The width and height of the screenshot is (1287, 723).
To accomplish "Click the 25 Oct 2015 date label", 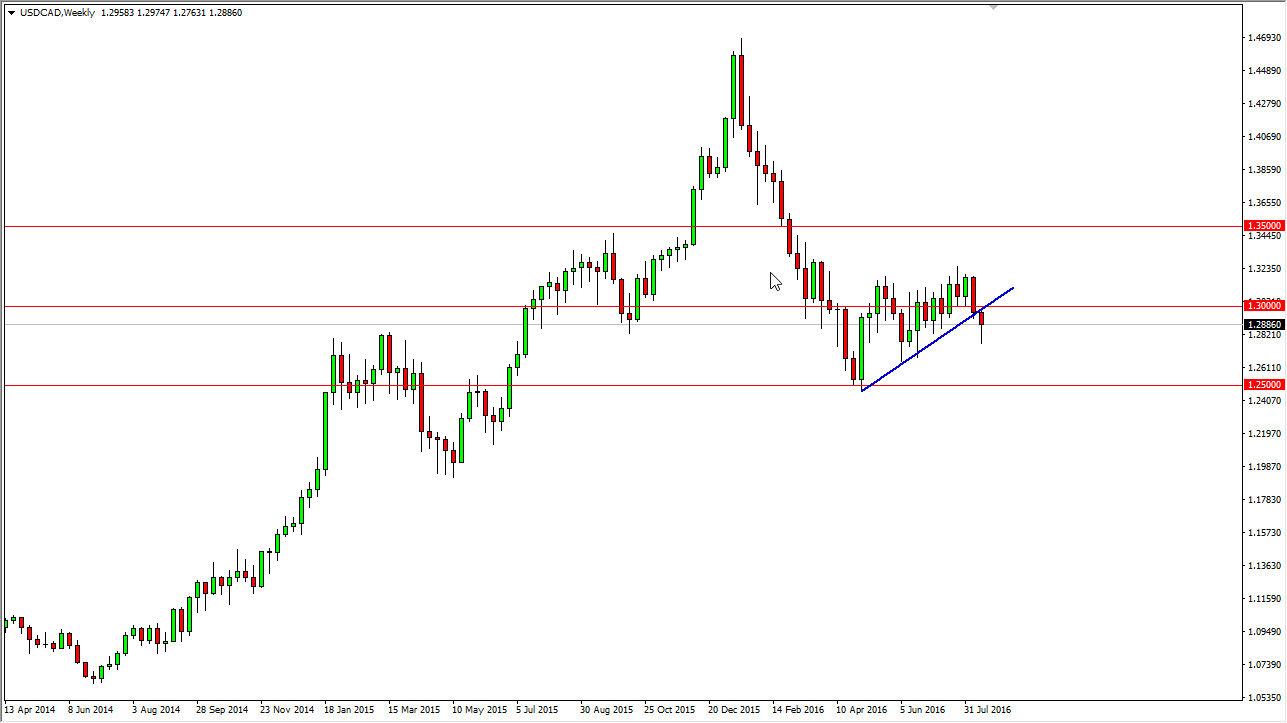I will coord(670,709).
